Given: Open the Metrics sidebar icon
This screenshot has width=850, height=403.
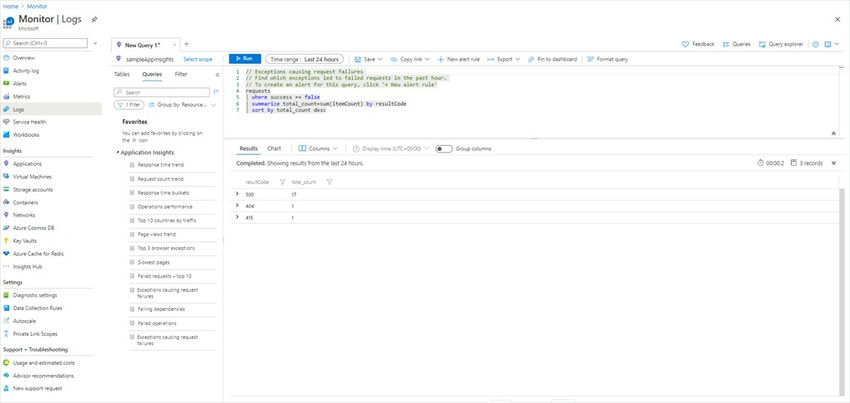Looking at the screenshot, I should click(7, 96).
